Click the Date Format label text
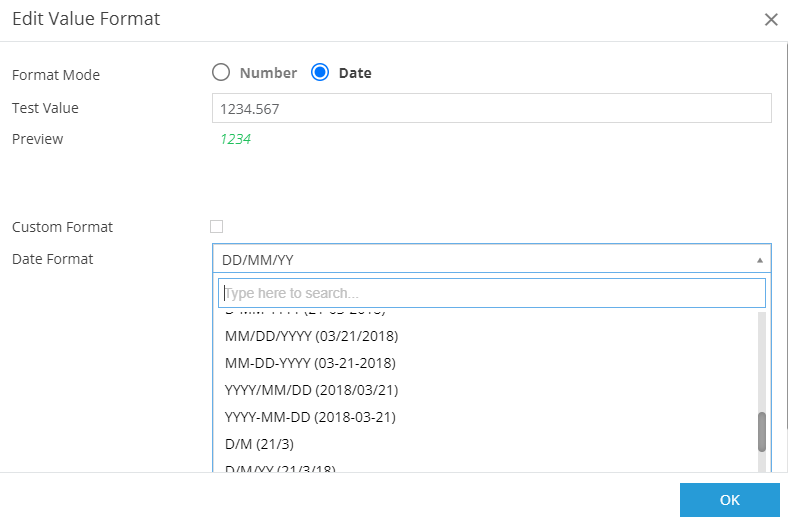Viewport: 788px width, 523px height. tap(52, 259)
